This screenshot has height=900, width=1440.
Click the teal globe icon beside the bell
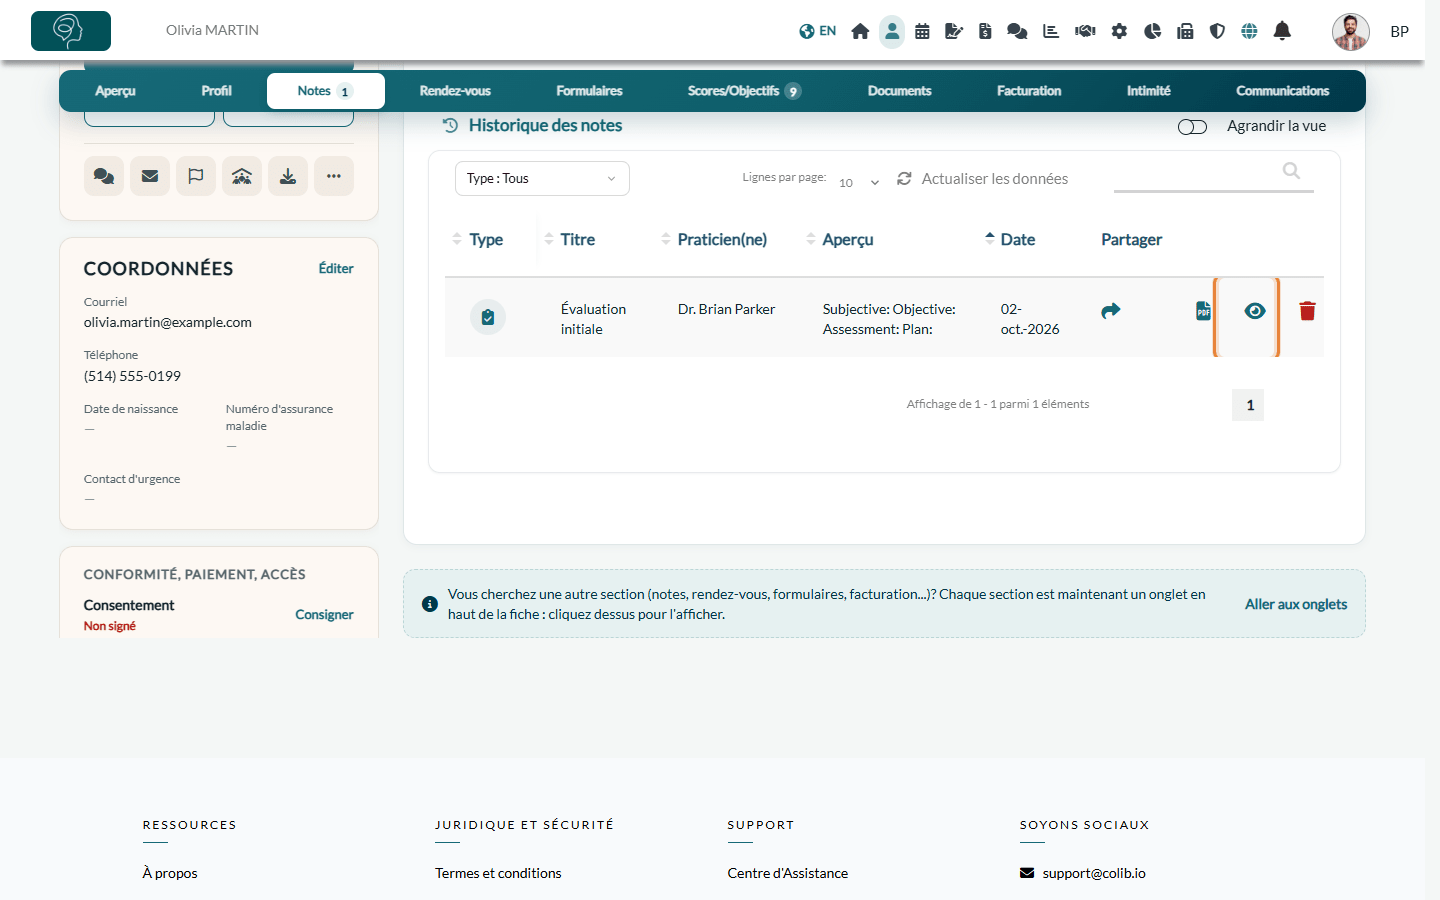click(x=1249, y=31)
